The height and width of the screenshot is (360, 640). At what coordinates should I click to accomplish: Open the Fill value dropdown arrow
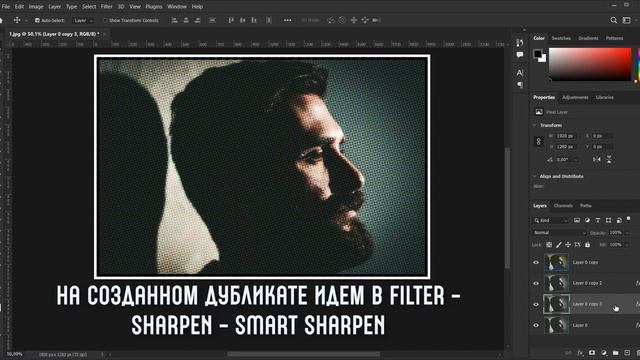coord(627,245)
